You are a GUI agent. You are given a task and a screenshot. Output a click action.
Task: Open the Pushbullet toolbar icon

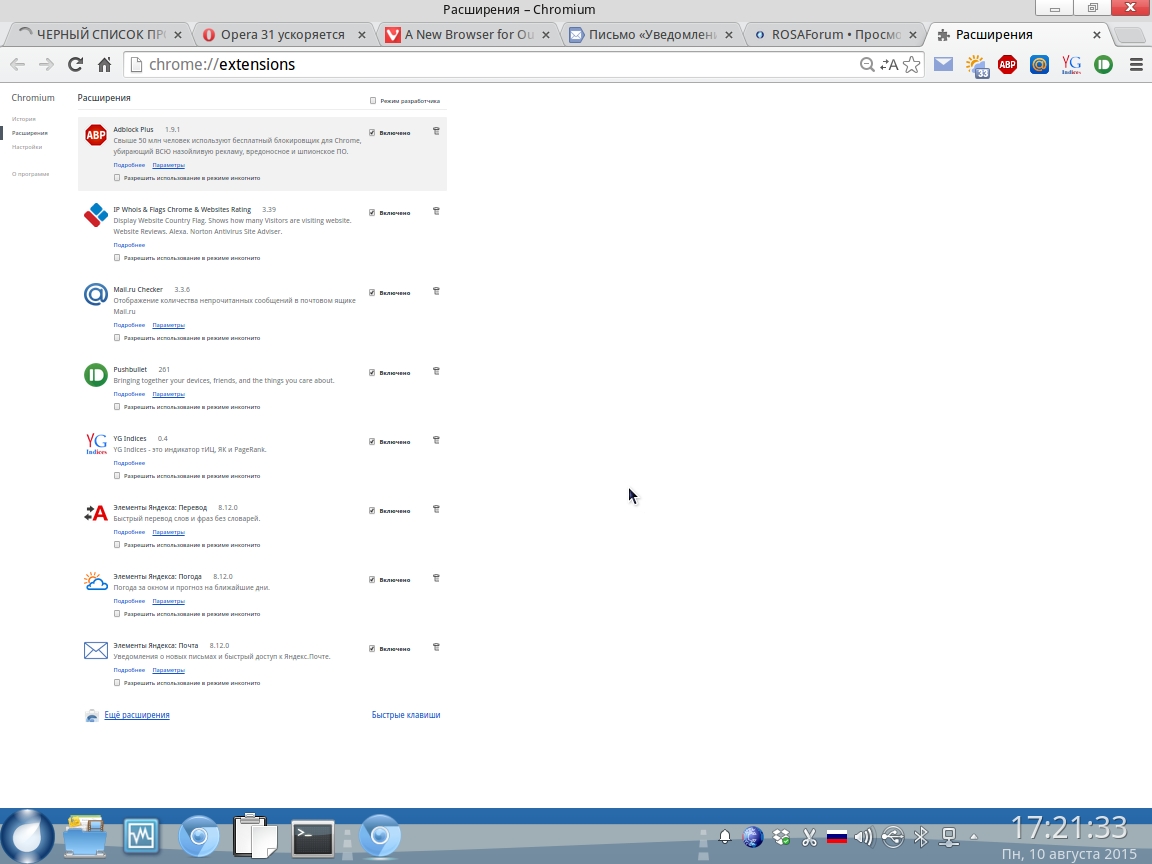[x=1104, y=65]
